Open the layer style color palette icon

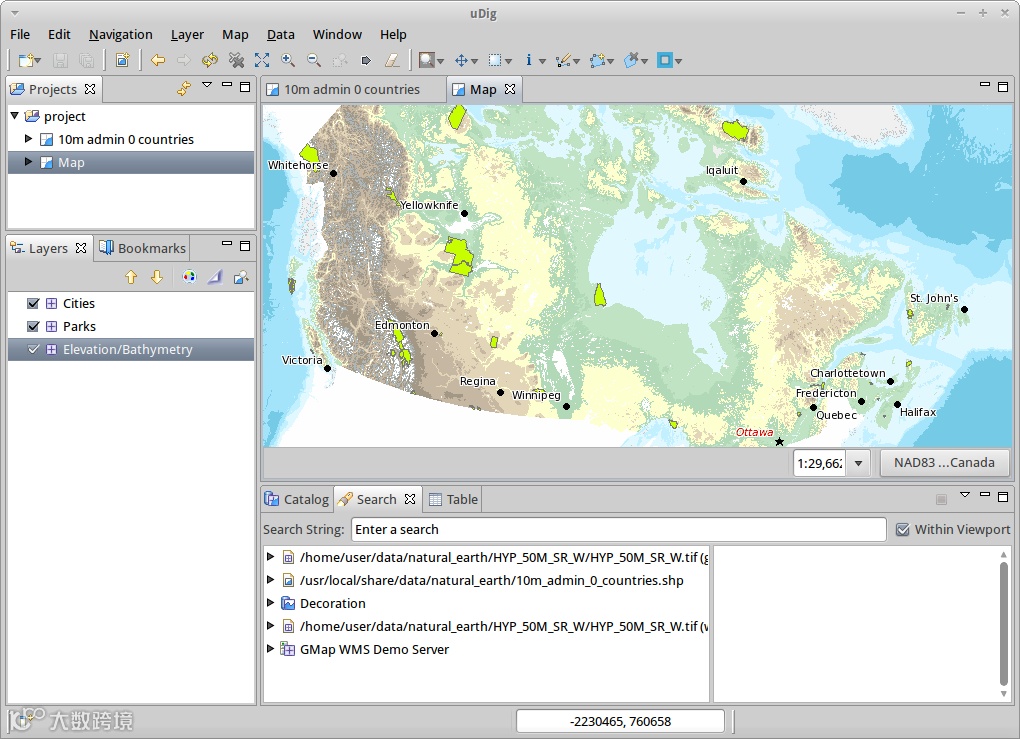(189, 277)
